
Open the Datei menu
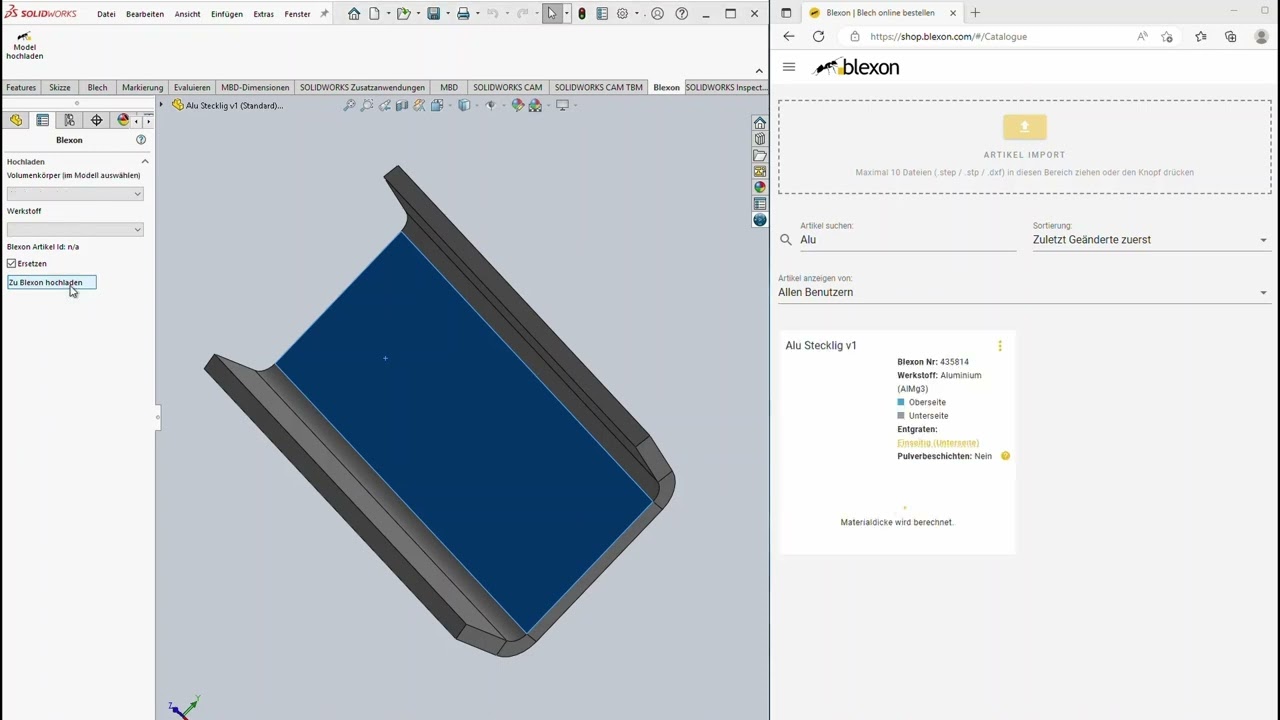pyautogui.click(x=106, y=14)
